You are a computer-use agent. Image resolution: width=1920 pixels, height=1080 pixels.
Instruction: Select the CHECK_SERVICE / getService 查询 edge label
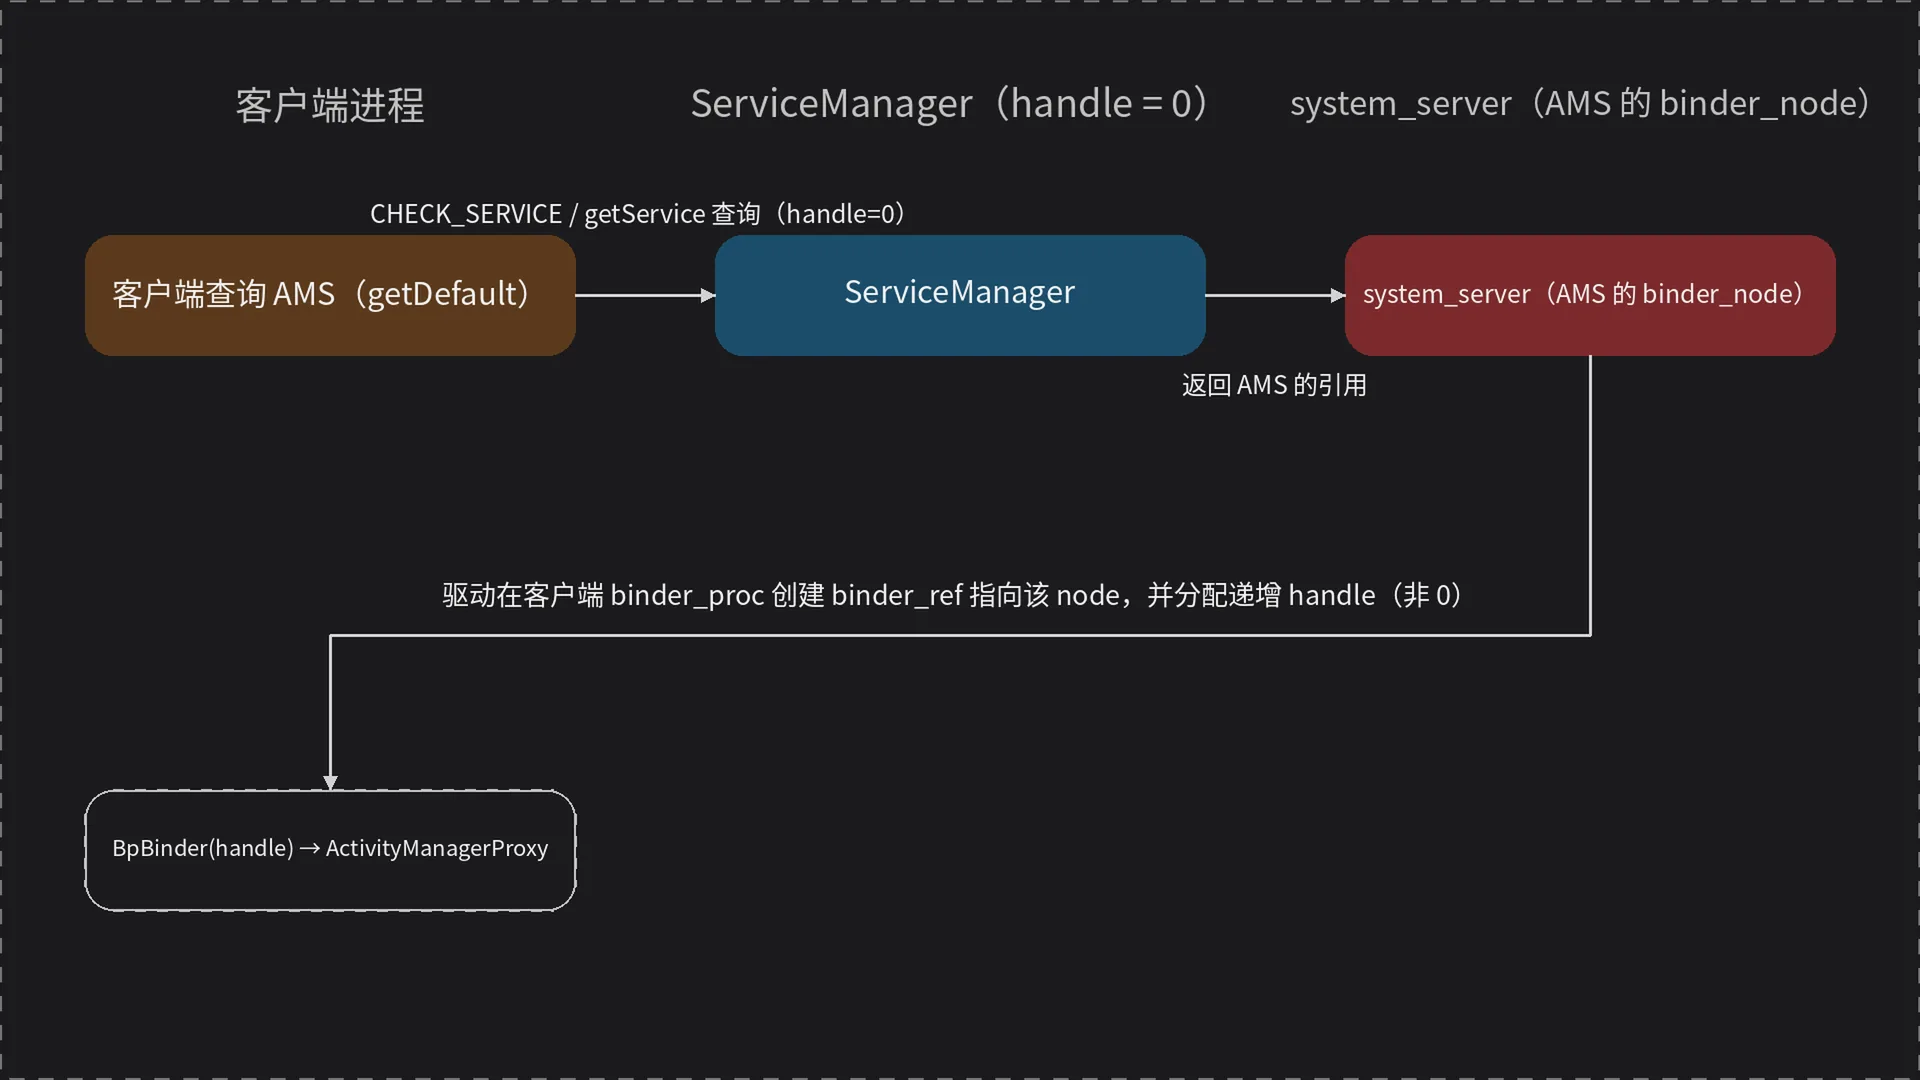[x=638, y=214]
